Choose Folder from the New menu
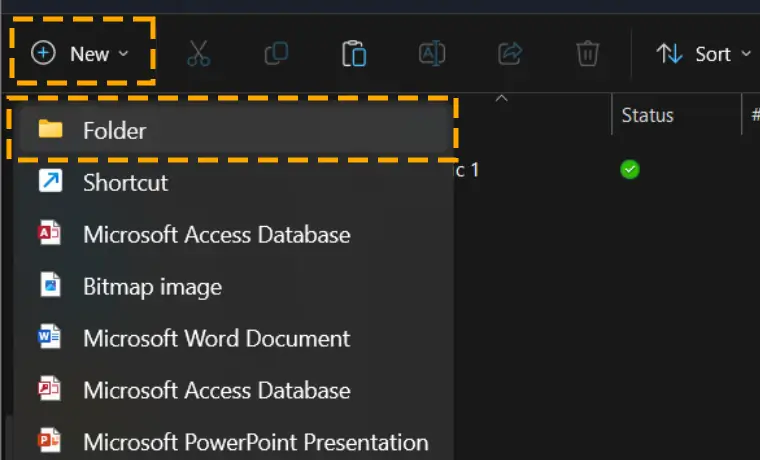Screen dimensions: 760x460 233,130
